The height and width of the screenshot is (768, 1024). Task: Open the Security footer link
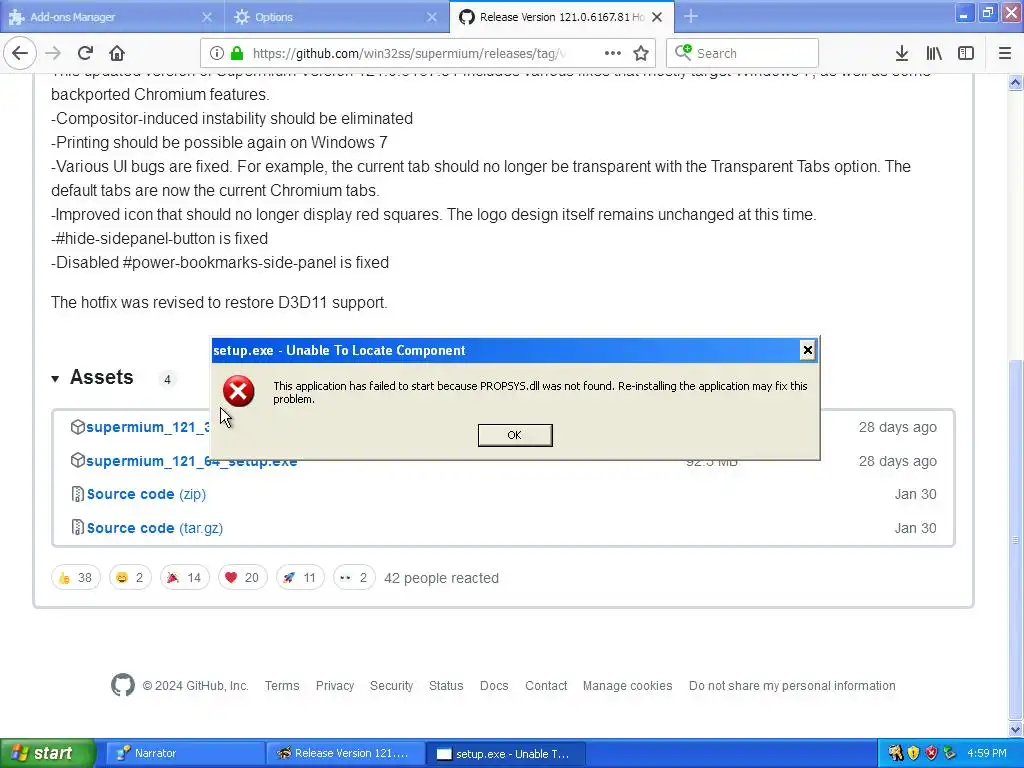(392, 686)
